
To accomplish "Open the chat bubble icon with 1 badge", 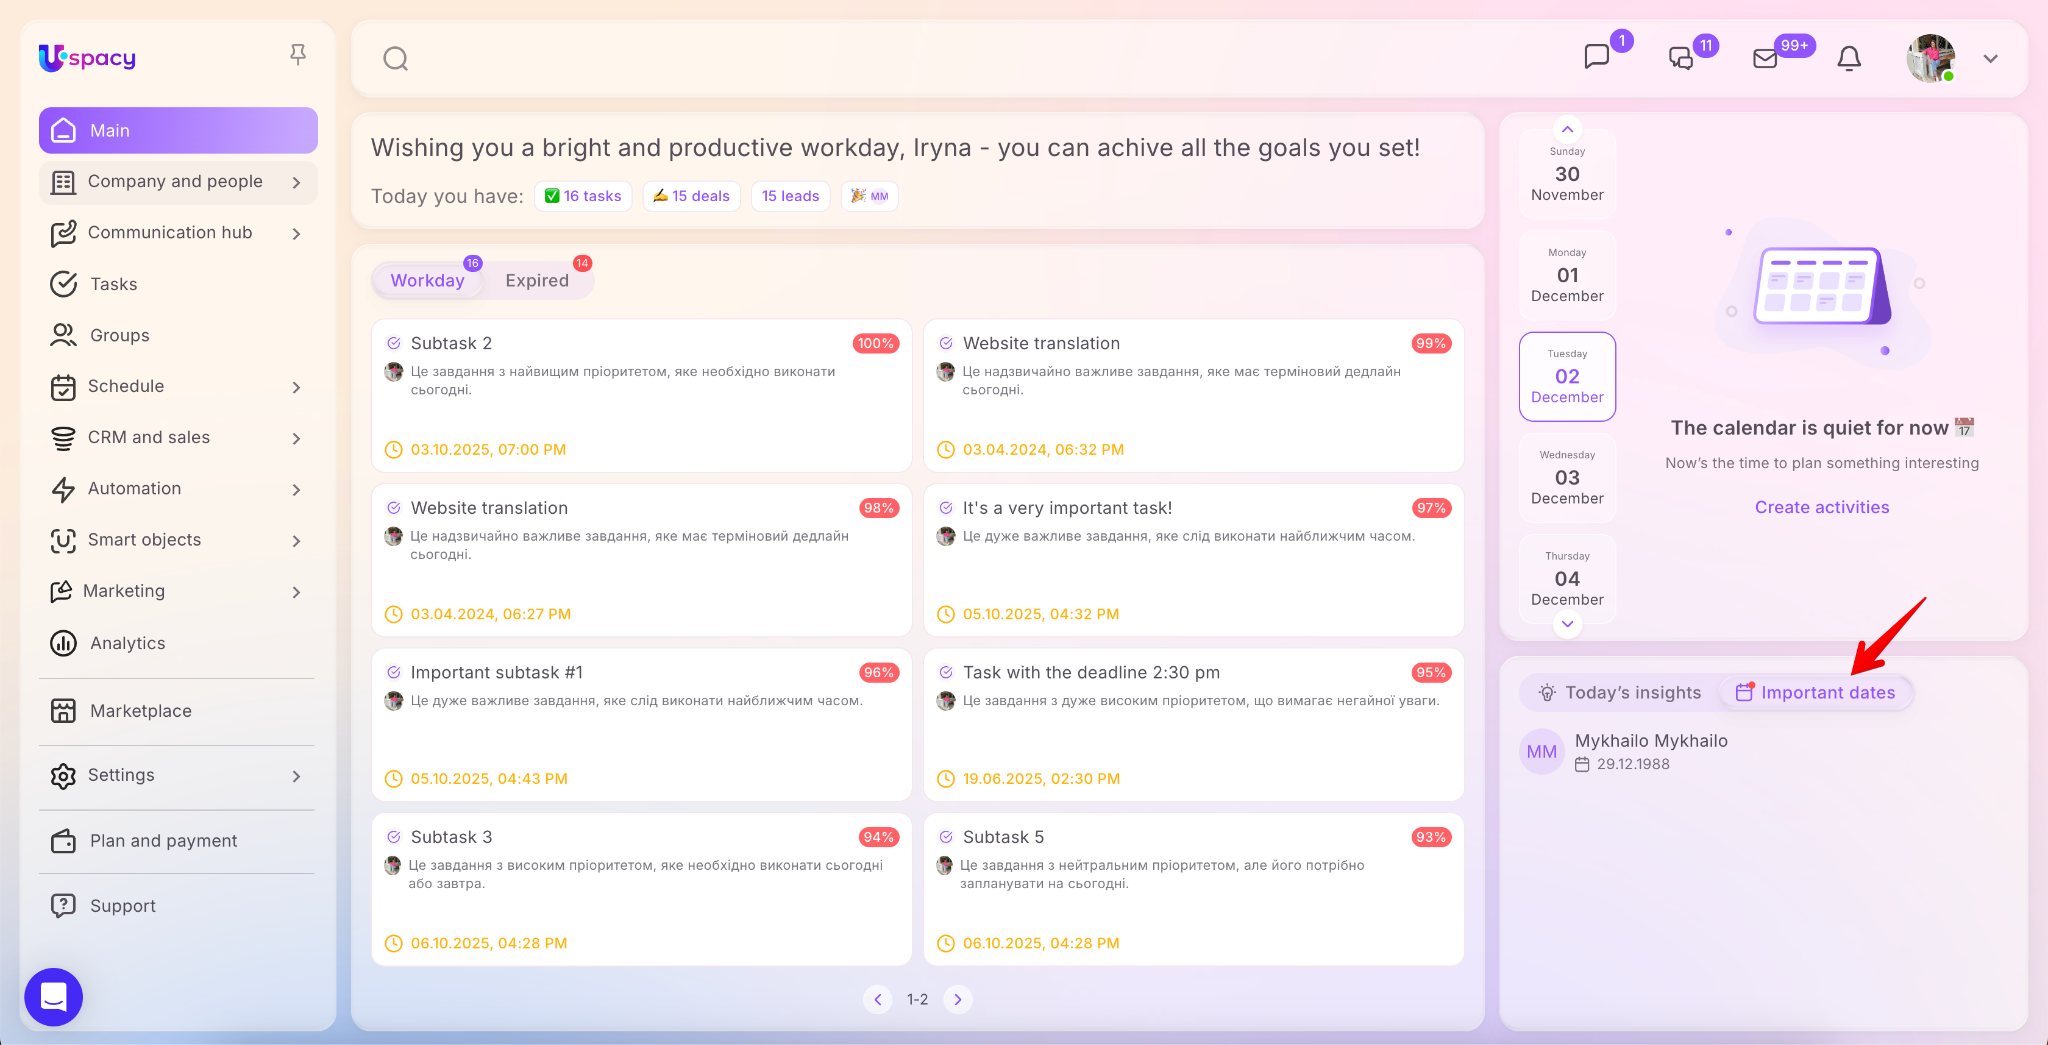I will point(1597,57).
